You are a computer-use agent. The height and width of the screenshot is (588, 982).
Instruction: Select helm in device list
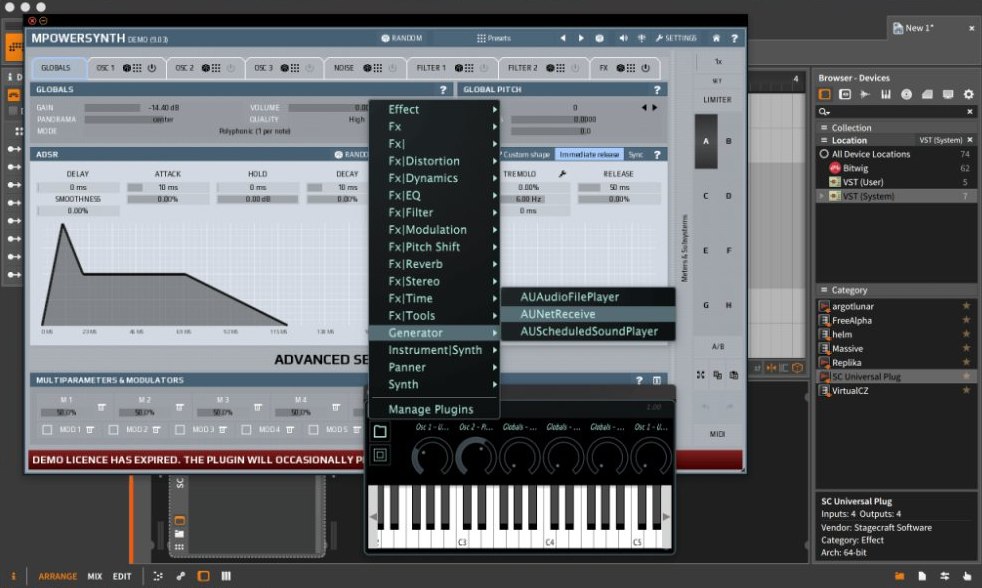tap(842, 334)
